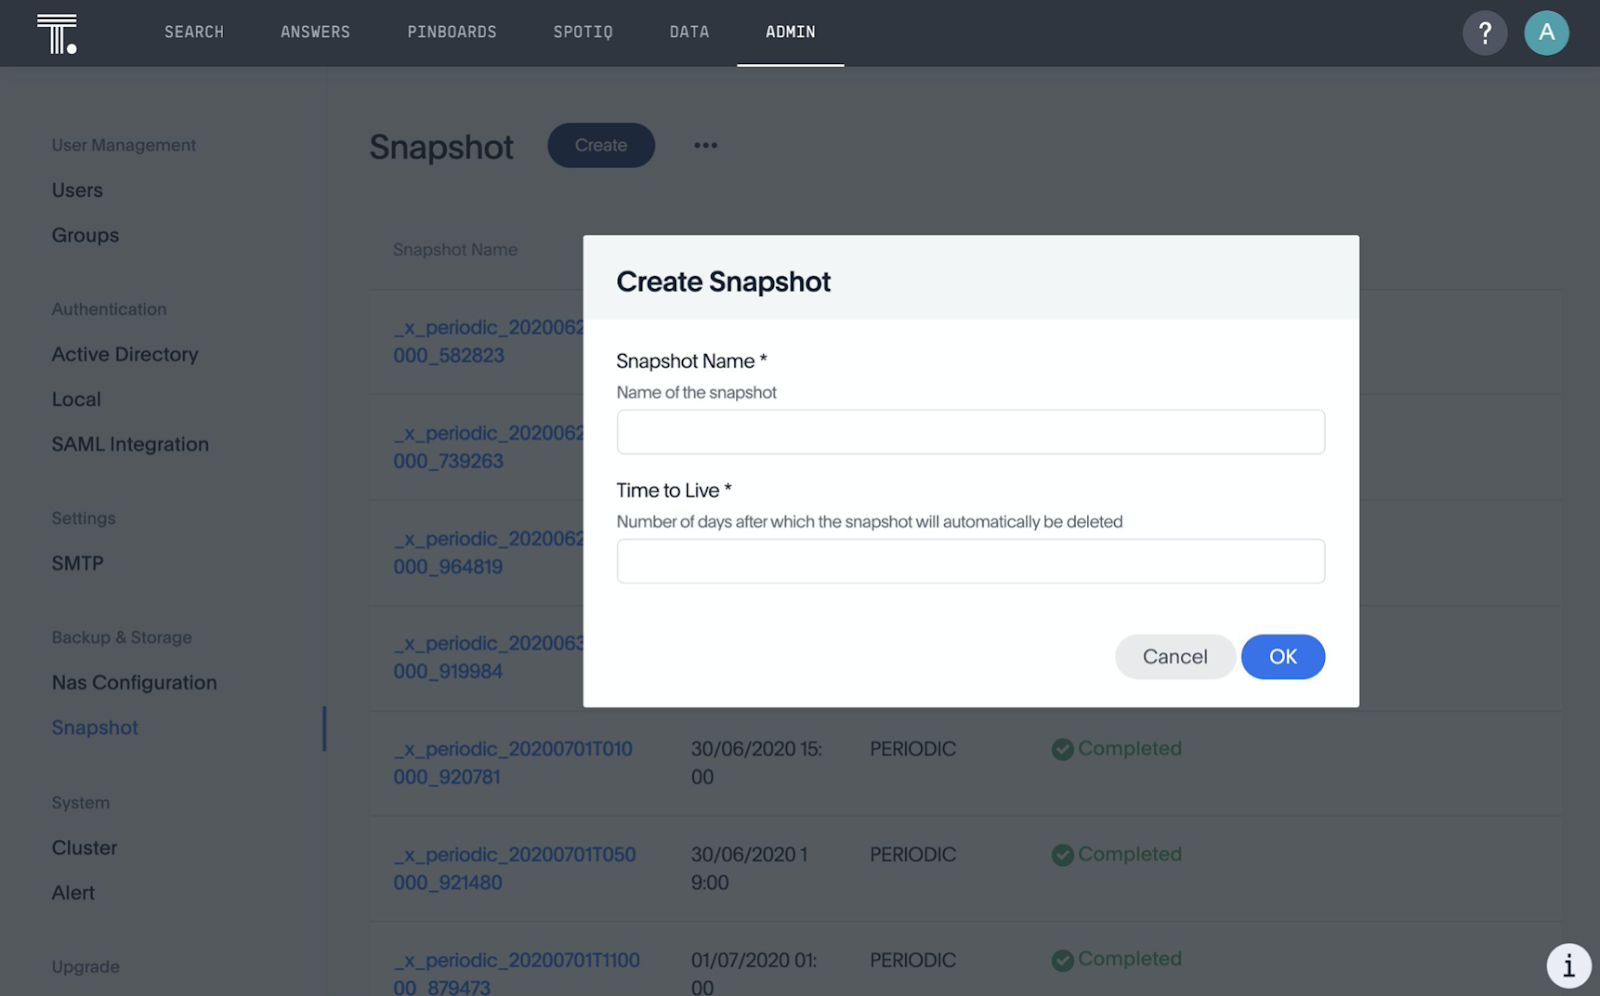The height and width of the screenshot is (996, 1600).
Task: Open the _x_periodic_20200701T010 snapshot link
Action: [513, 763]
